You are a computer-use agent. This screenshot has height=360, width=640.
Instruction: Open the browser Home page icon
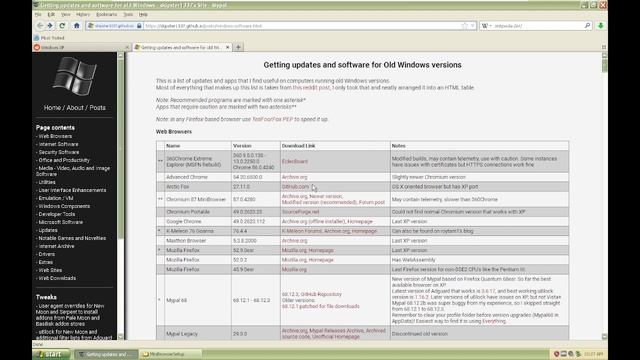(76, 26)
